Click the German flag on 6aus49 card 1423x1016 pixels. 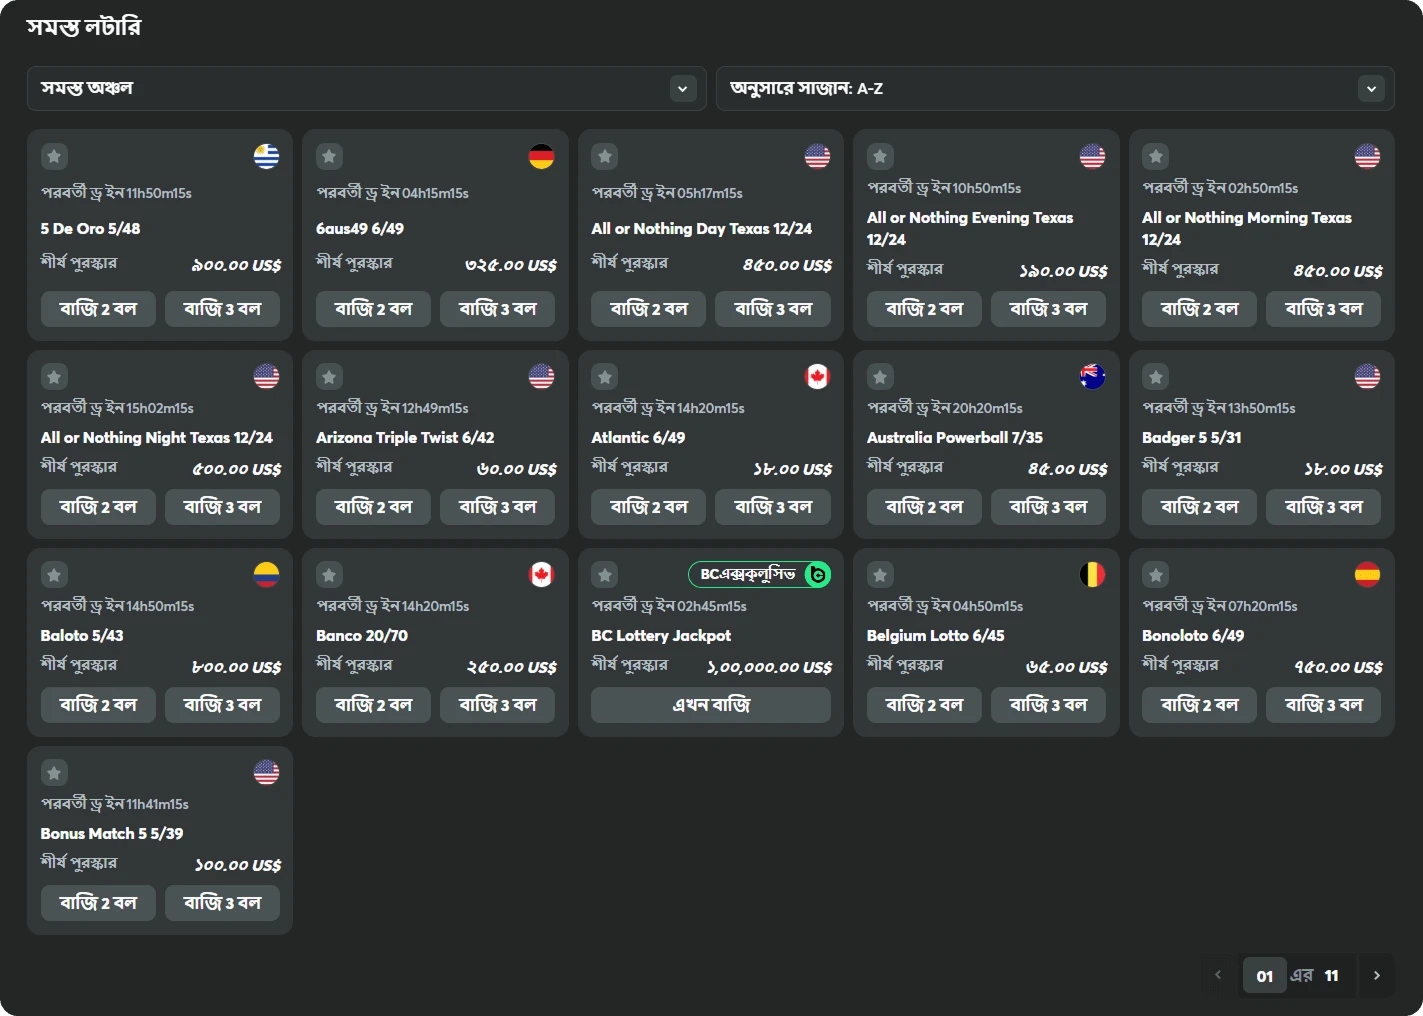(x=541, y=157)
